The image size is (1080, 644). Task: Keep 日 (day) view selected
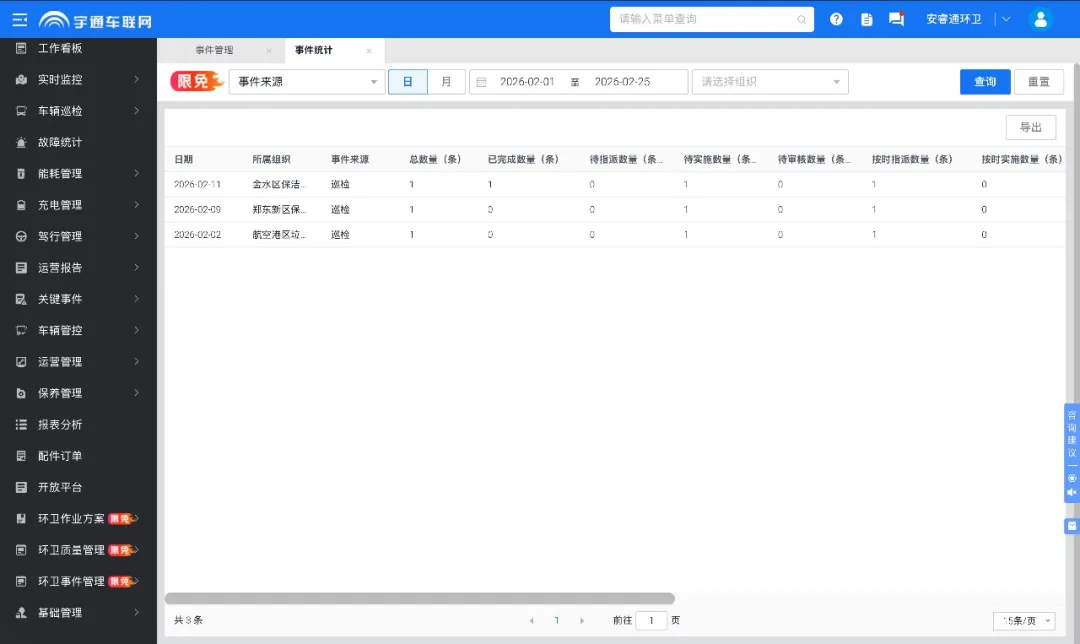407,81
